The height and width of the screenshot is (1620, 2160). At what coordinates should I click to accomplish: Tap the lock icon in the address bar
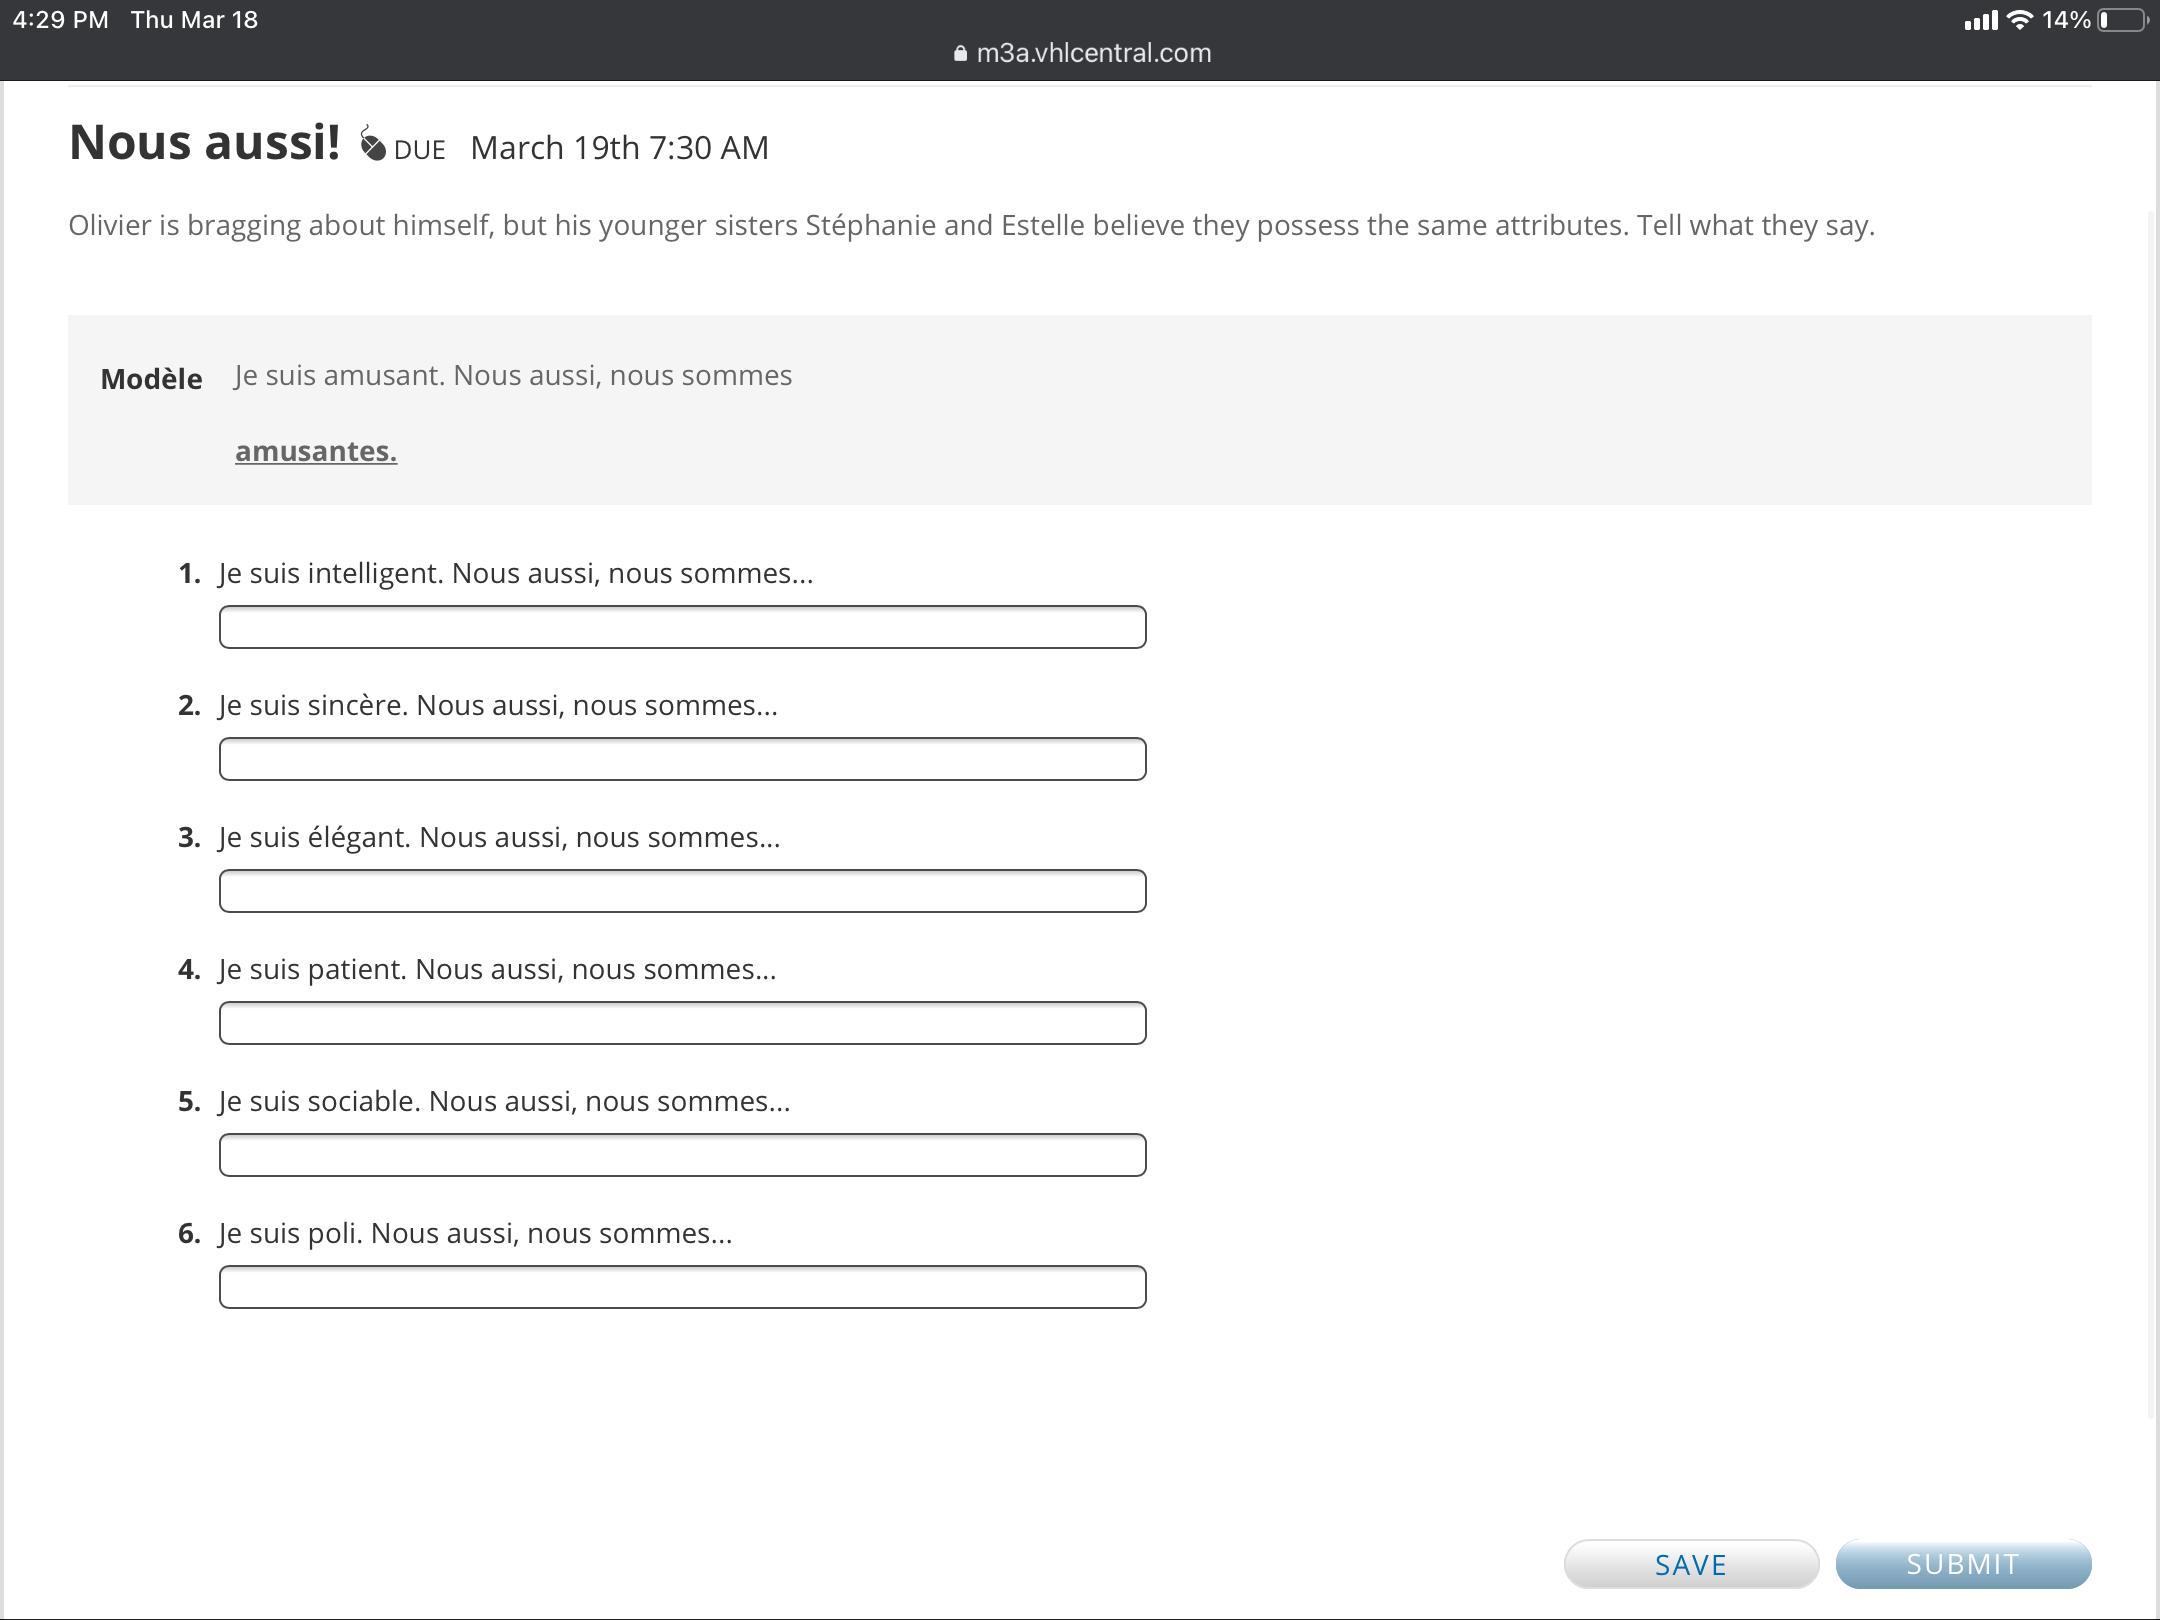(960, 54)
